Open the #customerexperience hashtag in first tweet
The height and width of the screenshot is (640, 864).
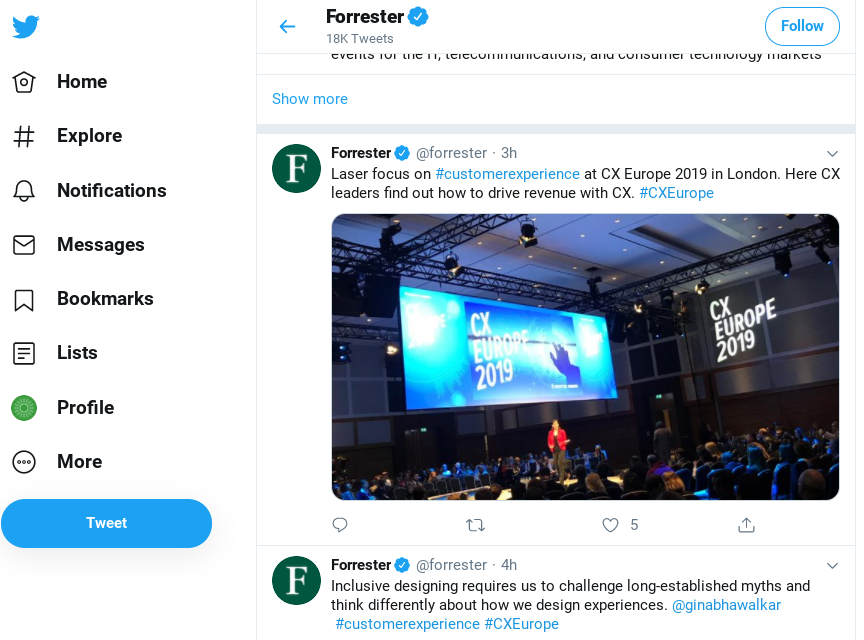(x=507, y=173)
